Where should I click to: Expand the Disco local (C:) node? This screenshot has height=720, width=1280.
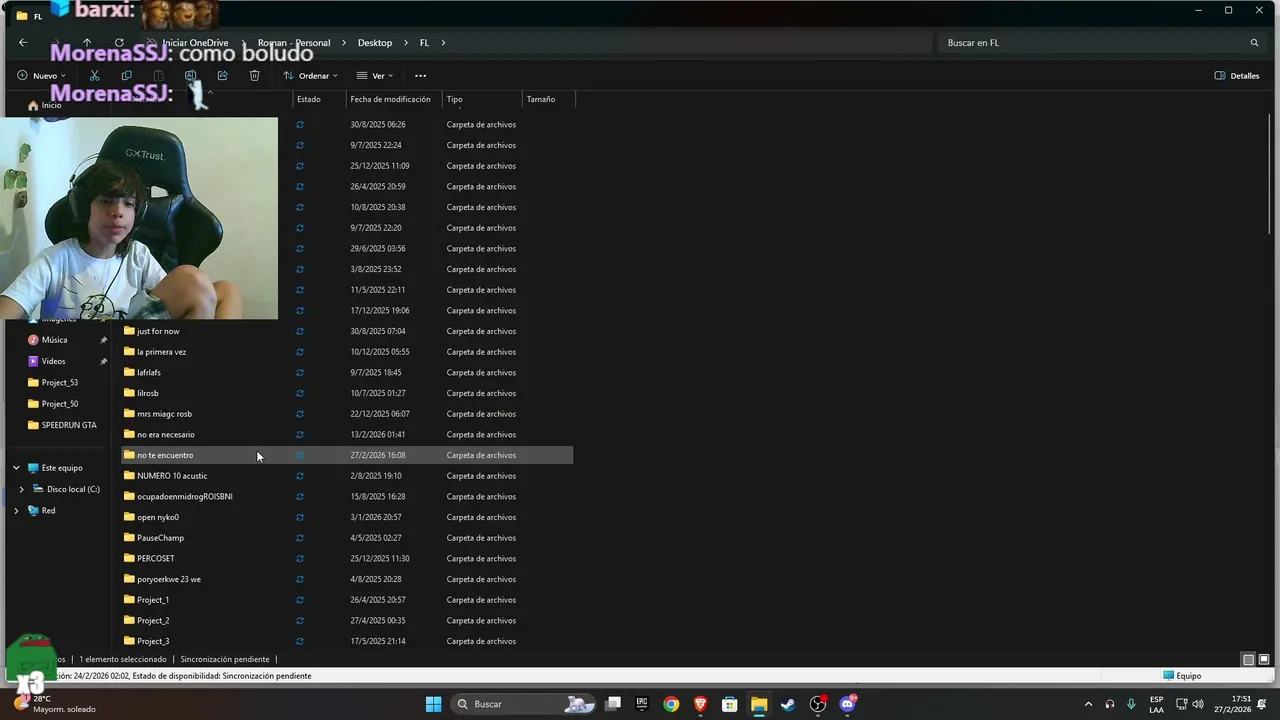tap(22, 489)
